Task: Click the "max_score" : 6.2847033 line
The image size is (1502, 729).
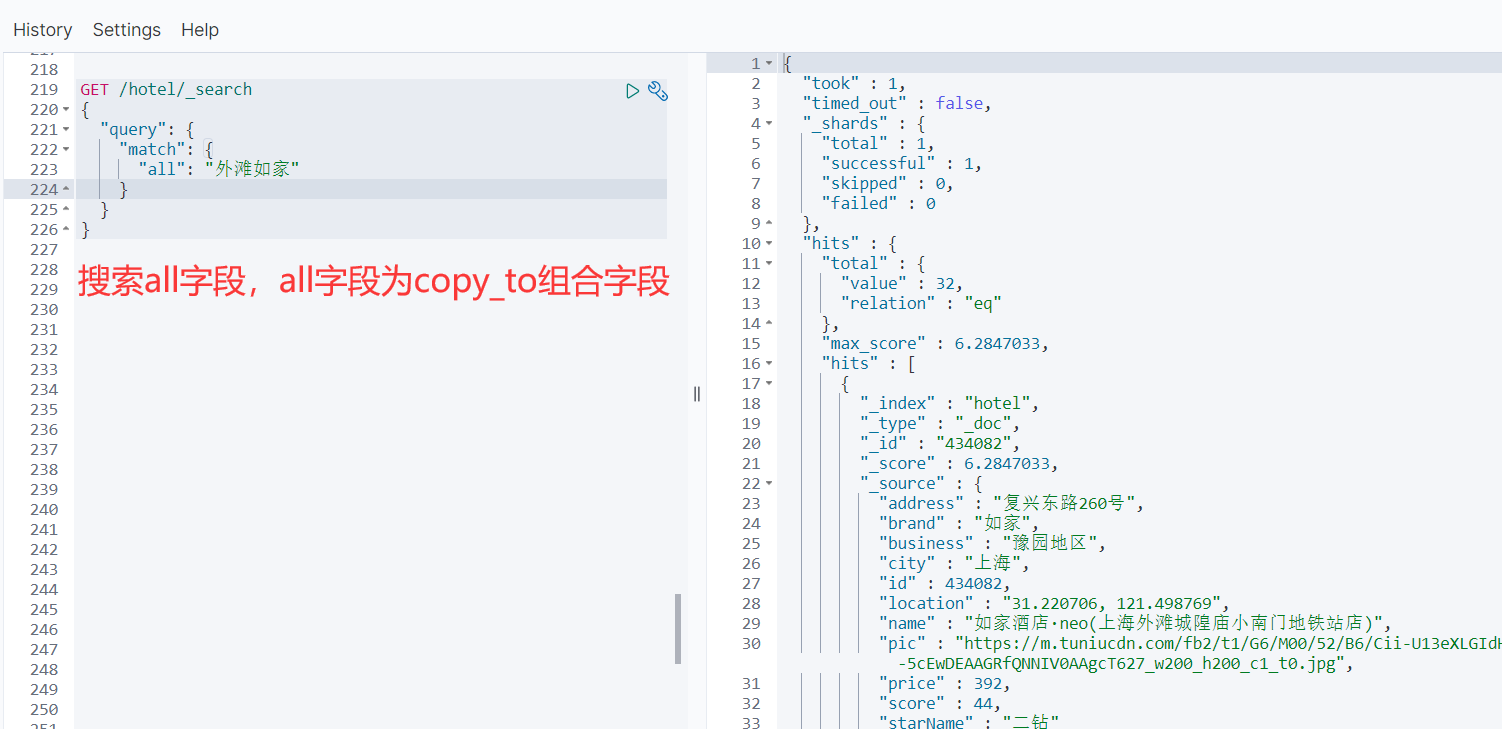Action: click(935, 344)
